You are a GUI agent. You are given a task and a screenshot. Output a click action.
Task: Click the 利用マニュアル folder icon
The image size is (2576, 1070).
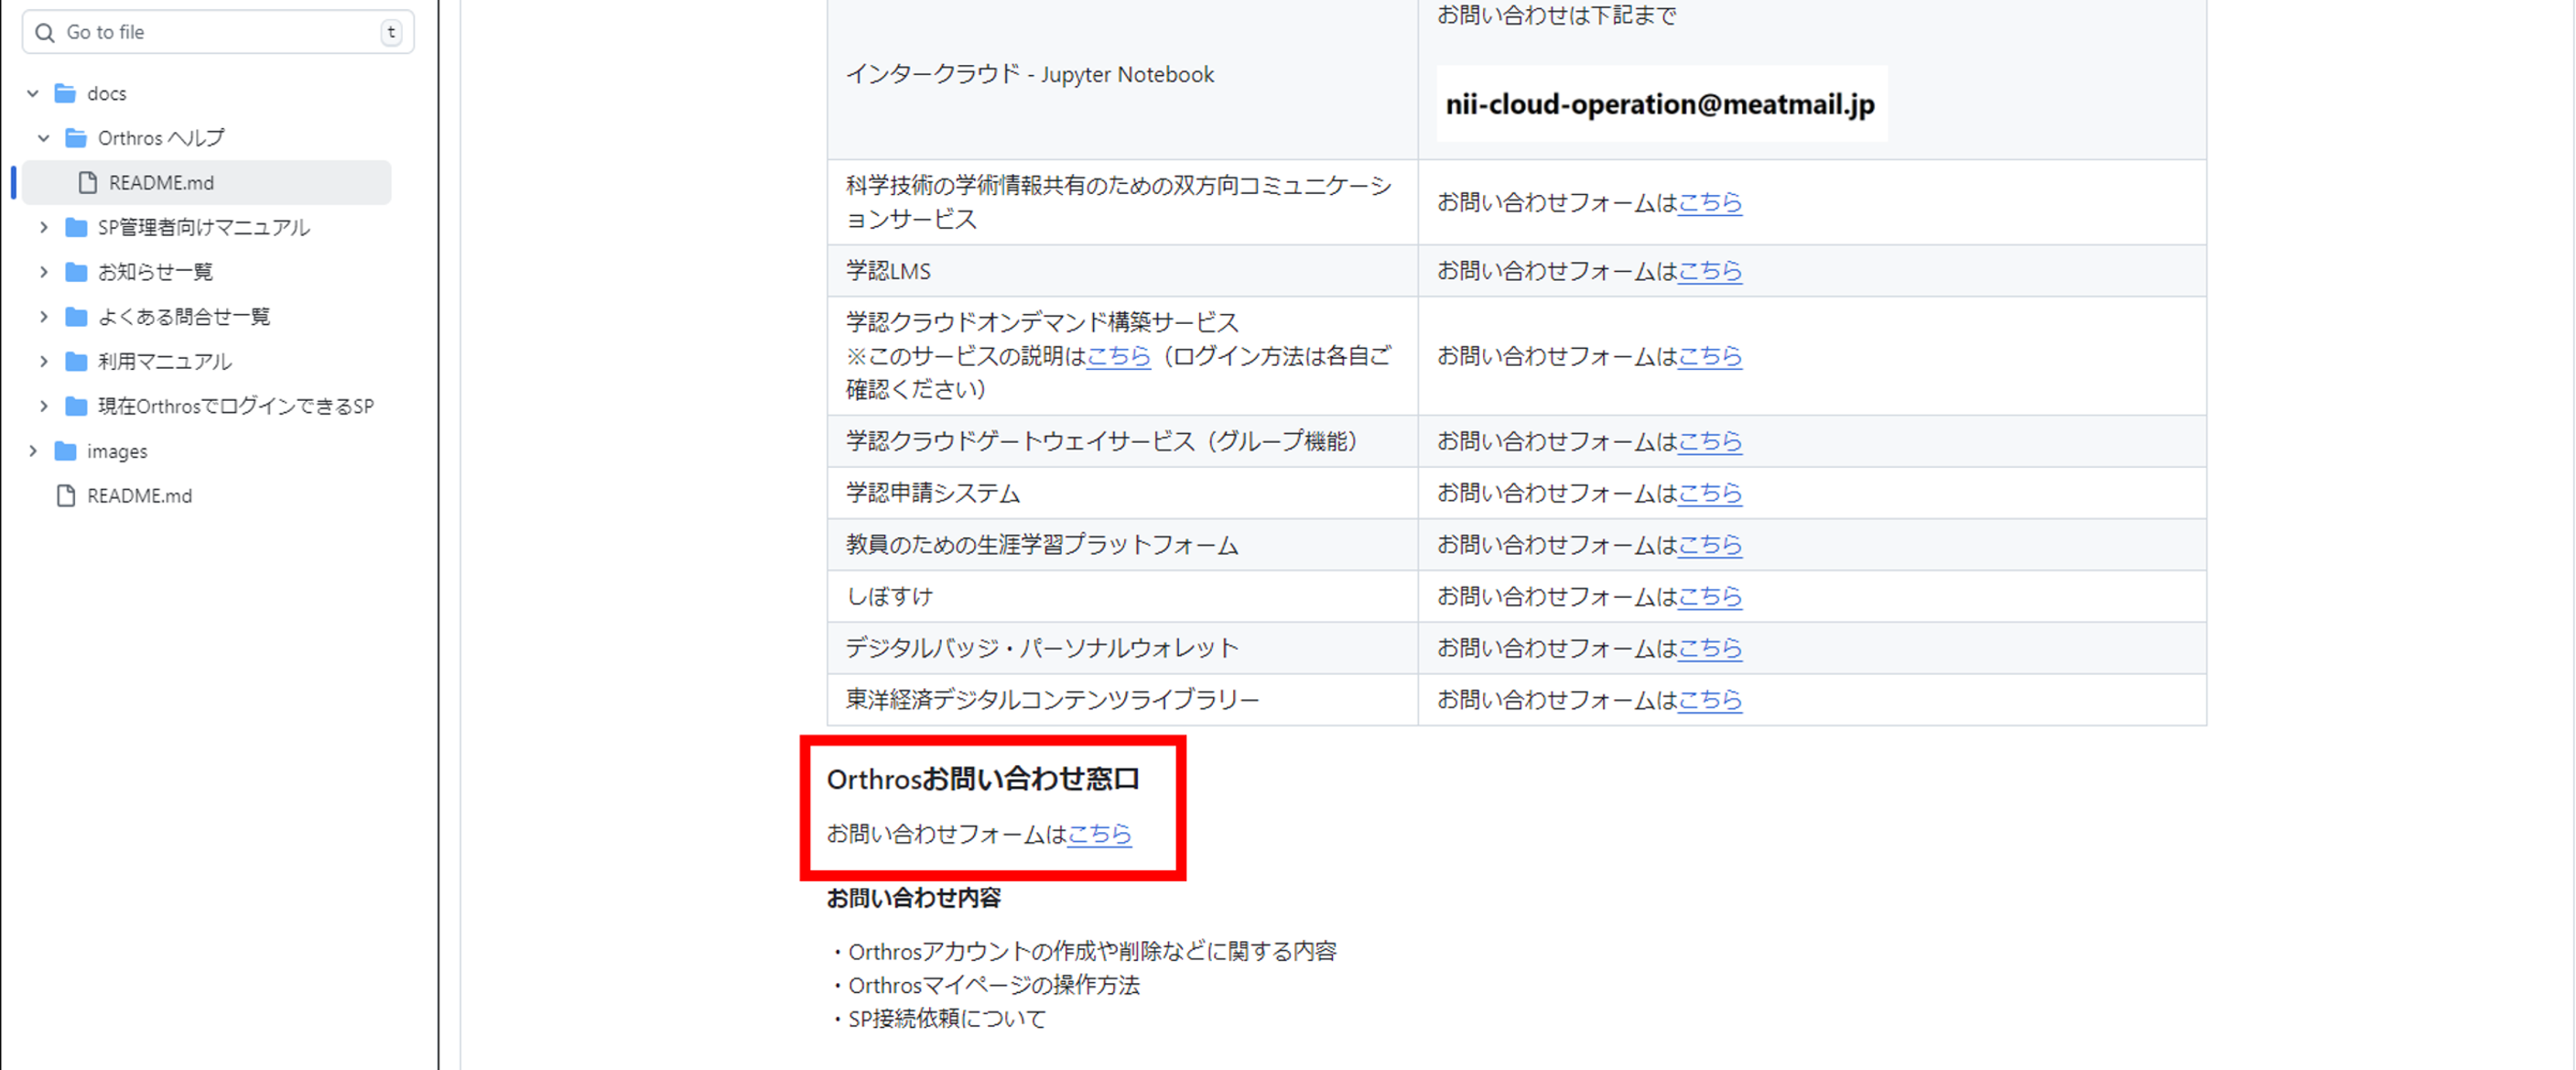(x=76, y=361)
